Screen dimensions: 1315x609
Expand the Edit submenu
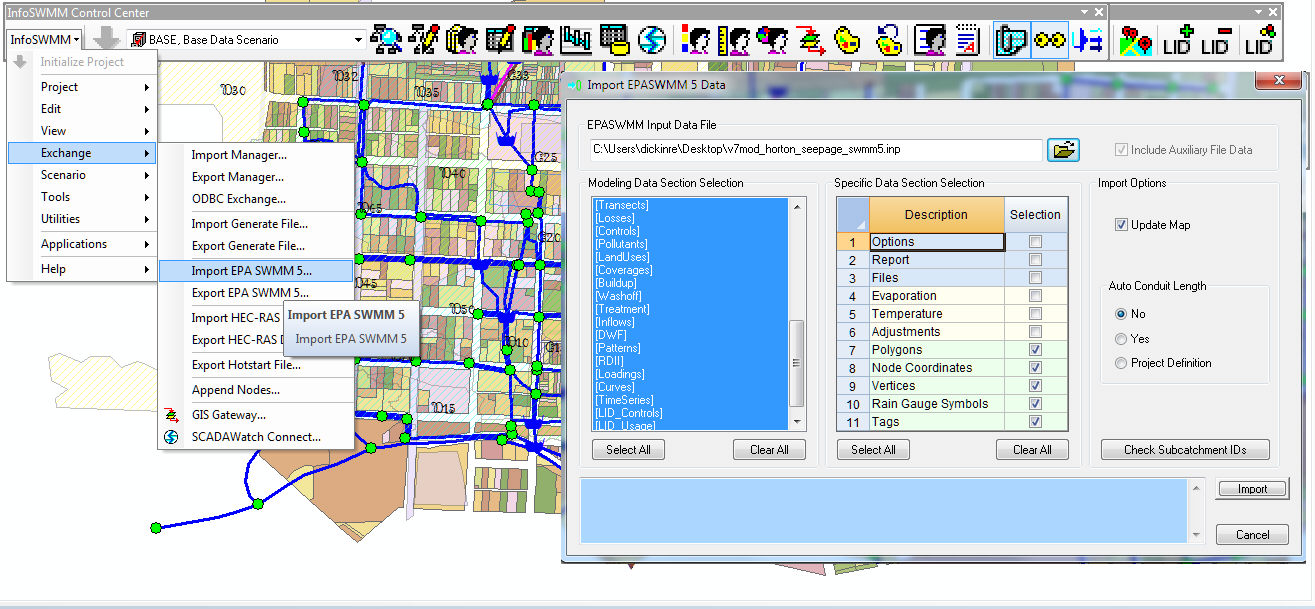click(81, 109)
